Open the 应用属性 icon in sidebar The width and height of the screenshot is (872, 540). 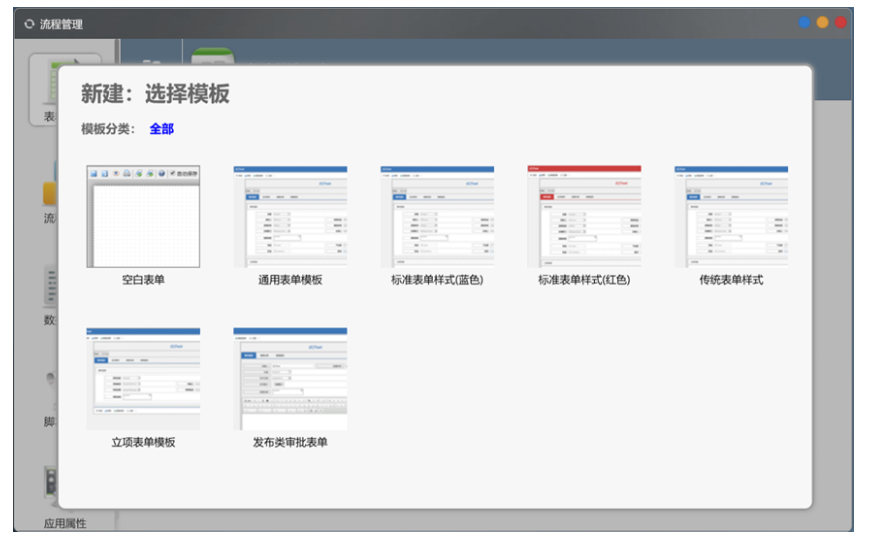tap(49, 485)
